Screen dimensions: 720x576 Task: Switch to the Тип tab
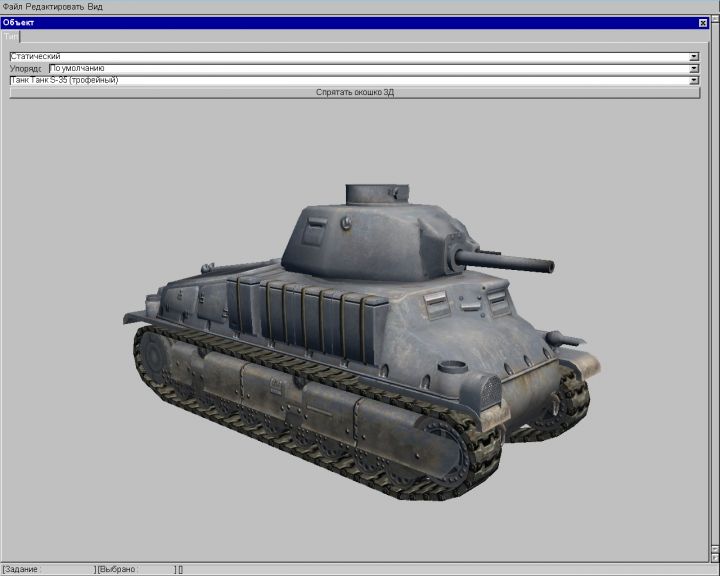coord(11,36)
